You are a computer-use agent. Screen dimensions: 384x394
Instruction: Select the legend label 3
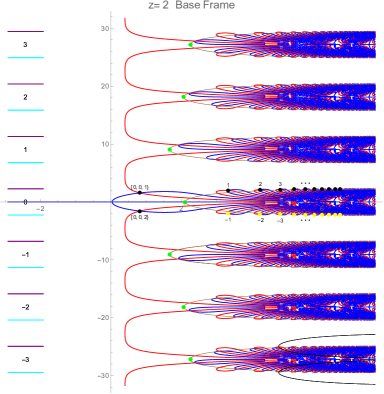click(x=25, y=45)
